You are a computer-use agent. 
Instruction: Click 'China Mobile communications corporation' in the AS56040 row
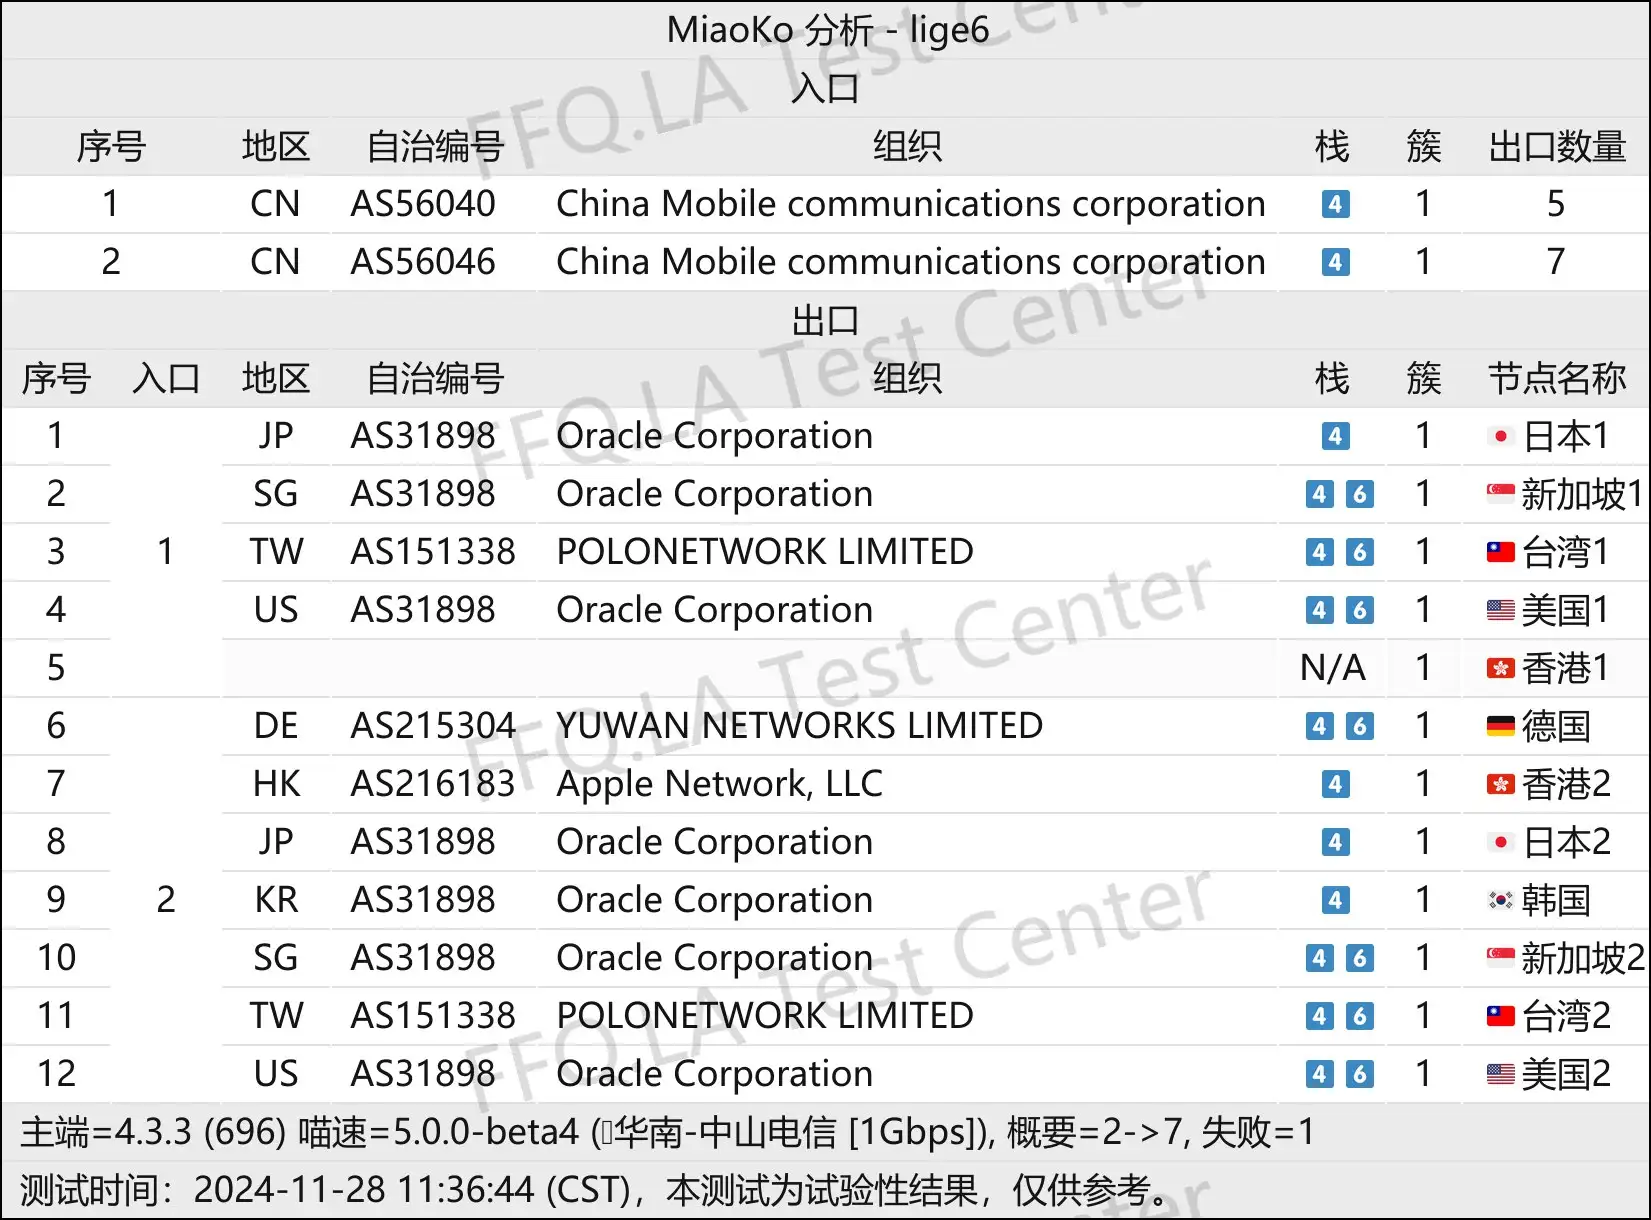coord(911,204)
